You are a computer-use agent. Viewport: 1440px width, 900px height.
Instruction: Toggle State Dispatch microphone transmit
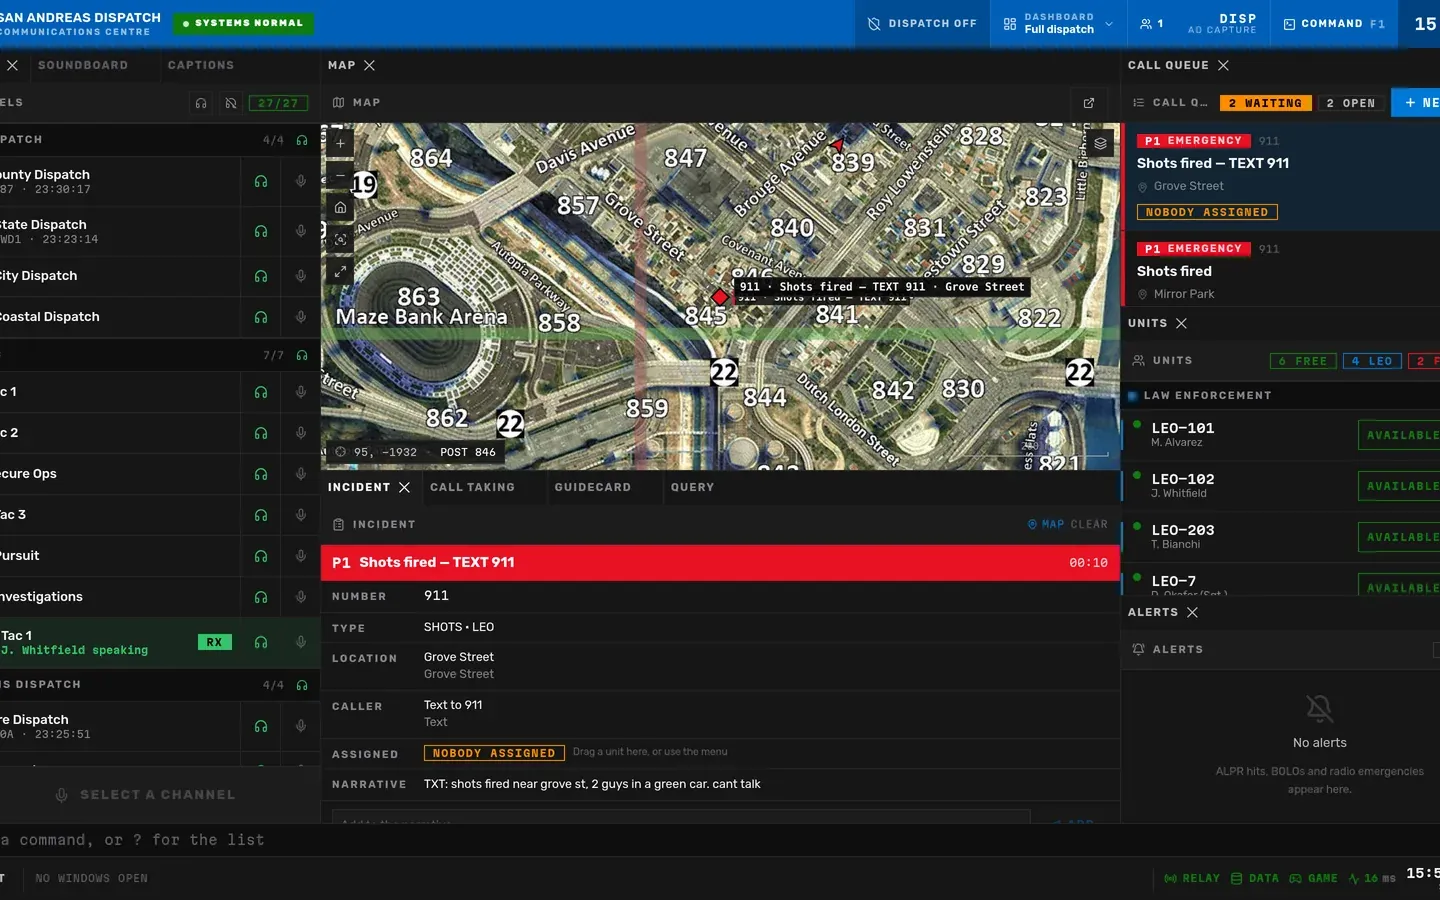click(301, 231)
